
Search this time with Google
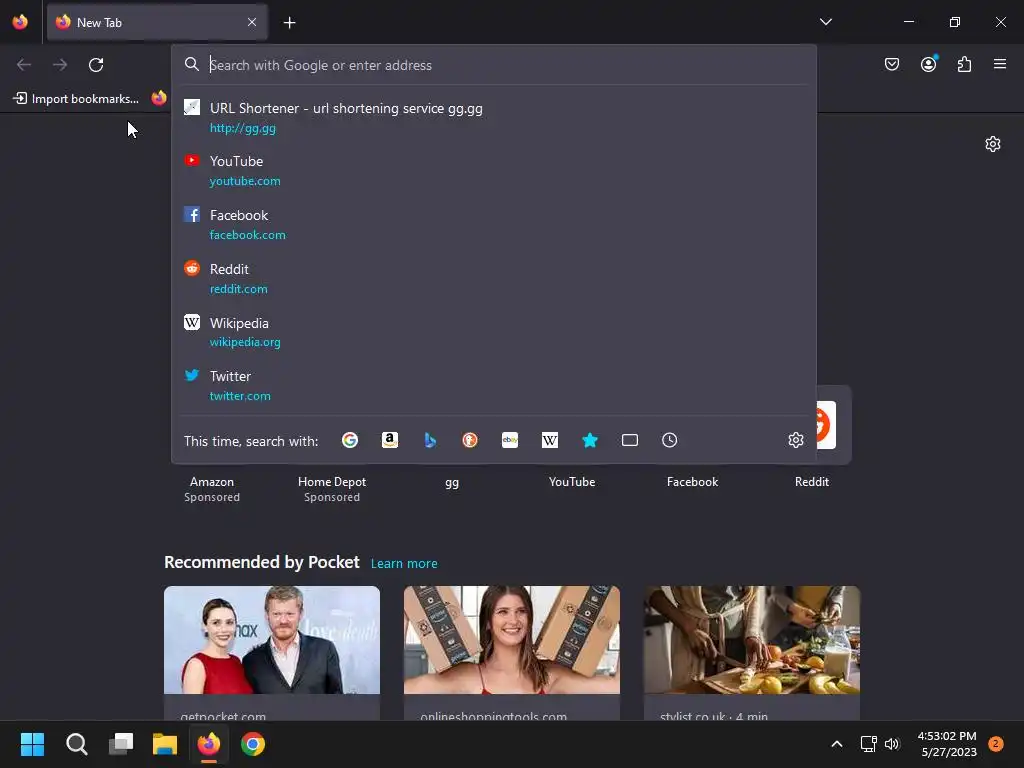350,440
